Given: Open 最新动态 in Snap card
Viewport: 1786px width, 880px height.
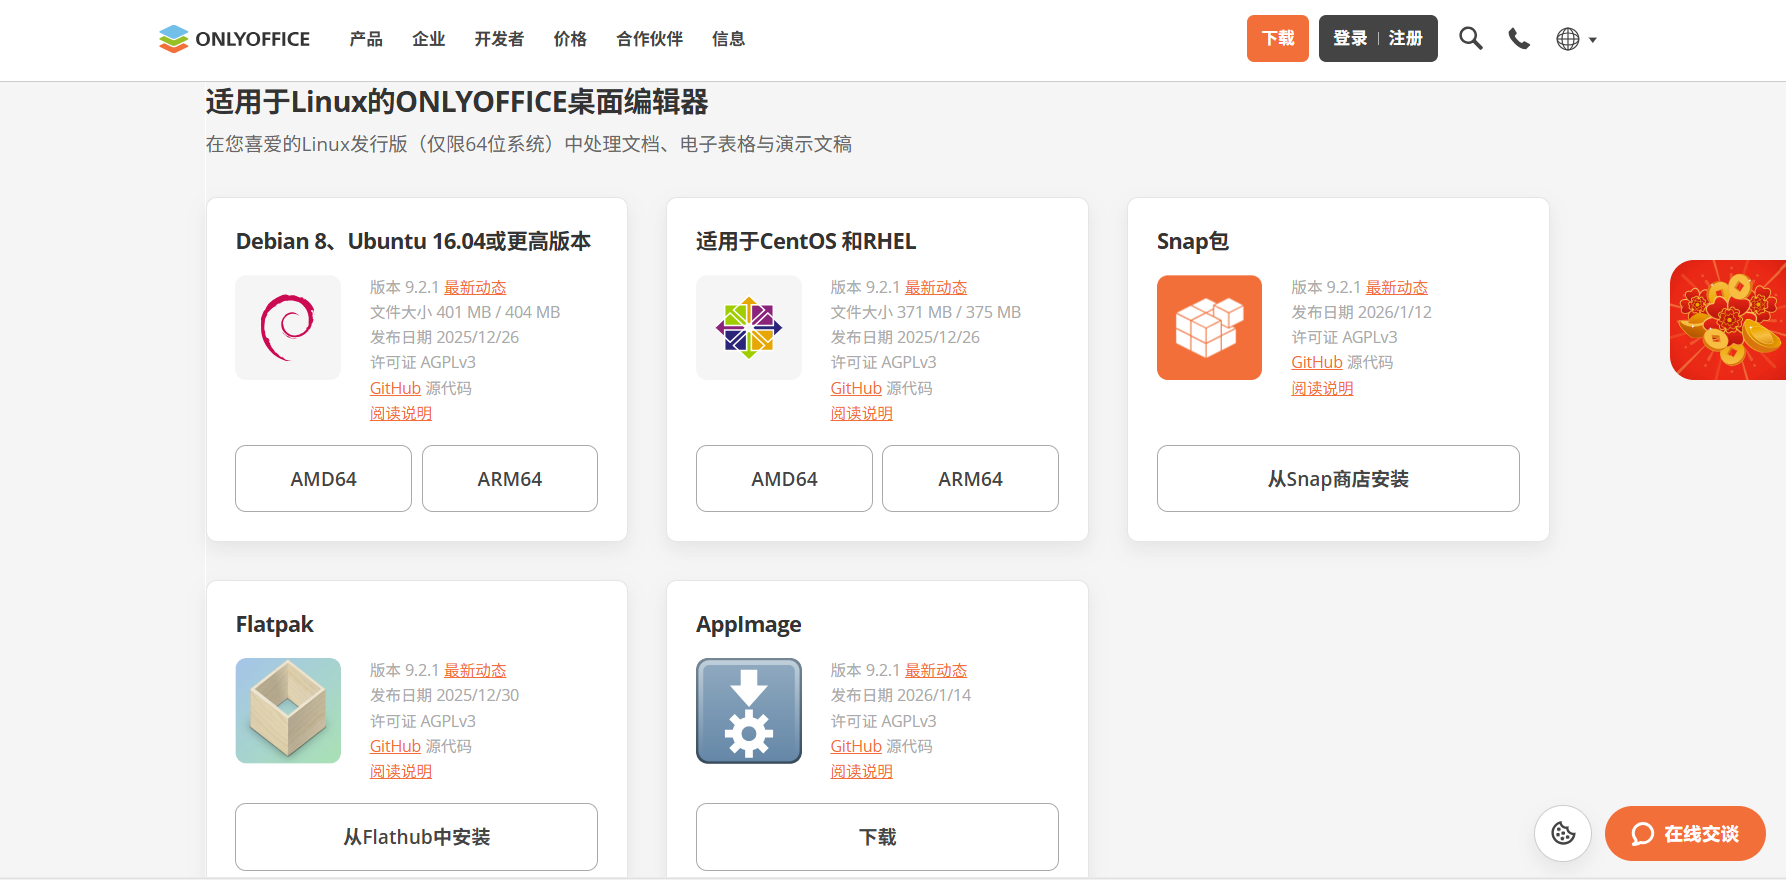Looking at the screenshot, I should point(1397,287).
